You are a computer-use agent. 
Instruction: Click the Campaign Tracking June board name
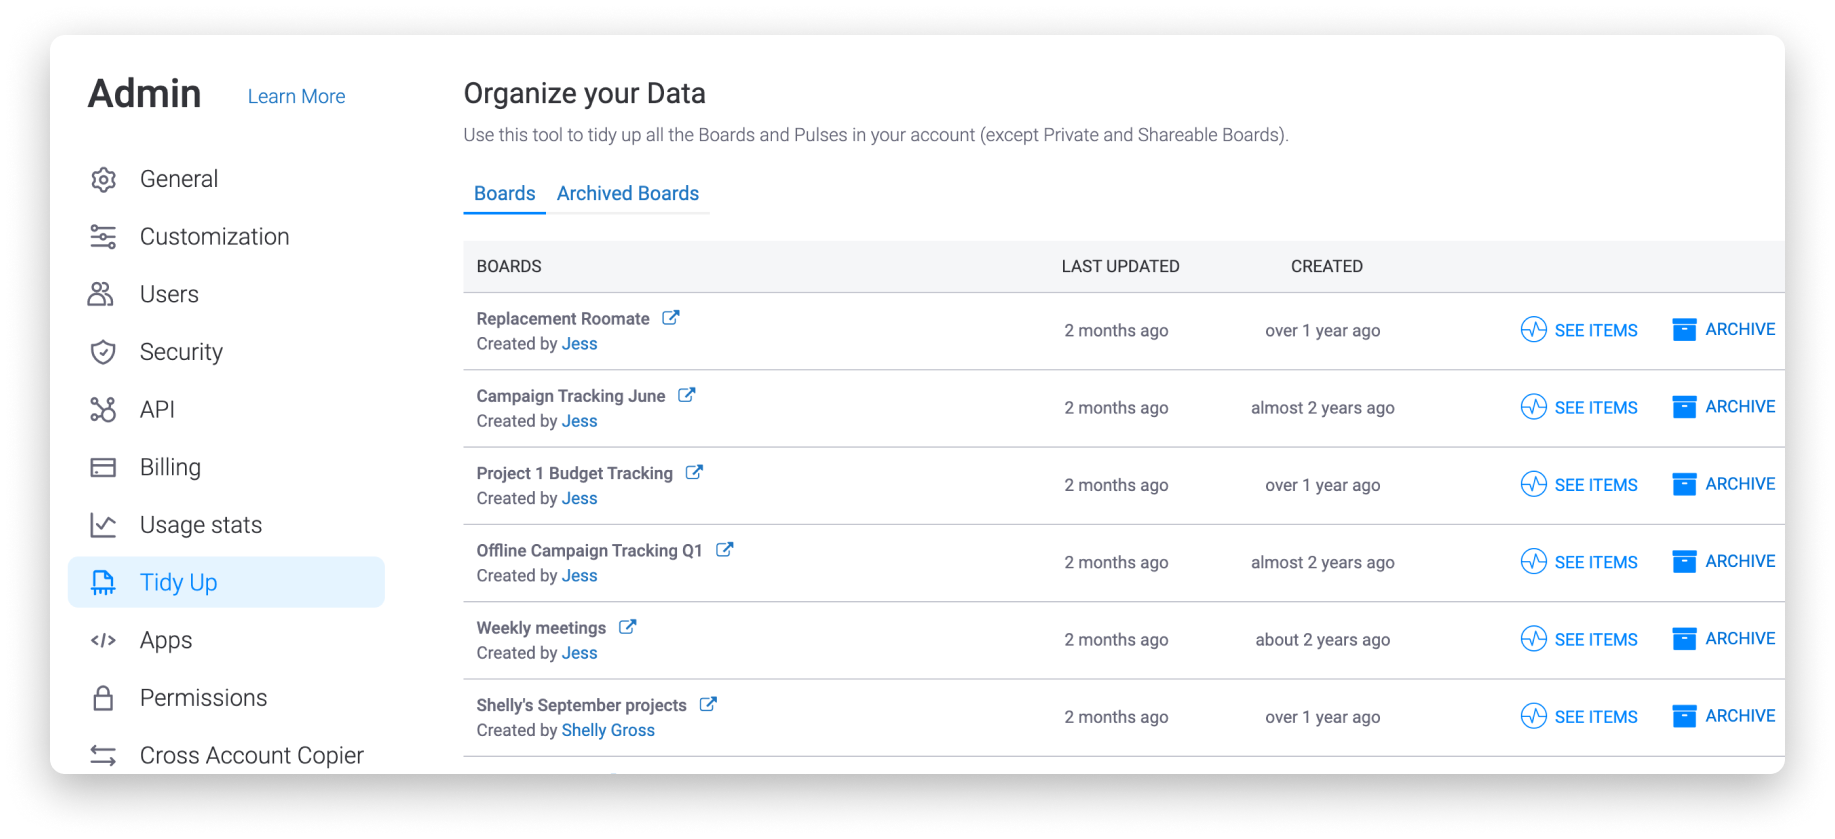571,396
